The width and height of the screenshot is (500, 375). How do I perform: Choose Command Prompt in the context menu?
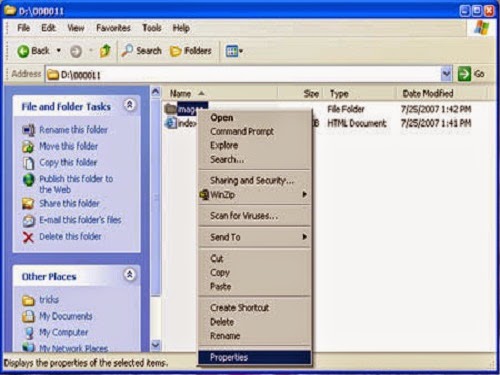(255, 131)
